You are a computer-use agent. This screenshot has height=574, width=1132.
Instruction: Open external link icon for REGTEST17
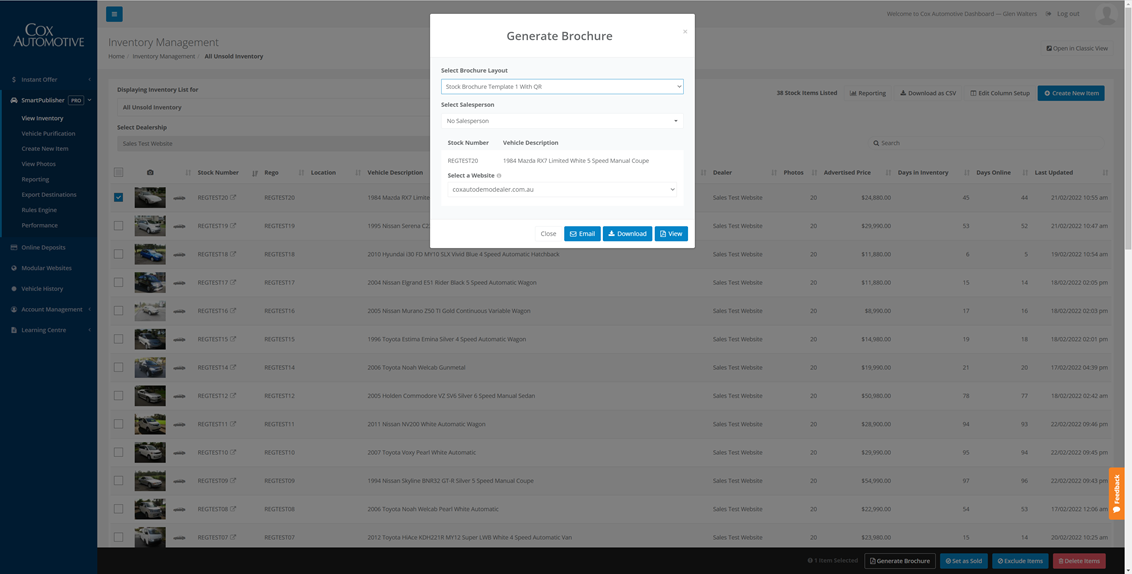pyautogui.click(x=233, y=282)
